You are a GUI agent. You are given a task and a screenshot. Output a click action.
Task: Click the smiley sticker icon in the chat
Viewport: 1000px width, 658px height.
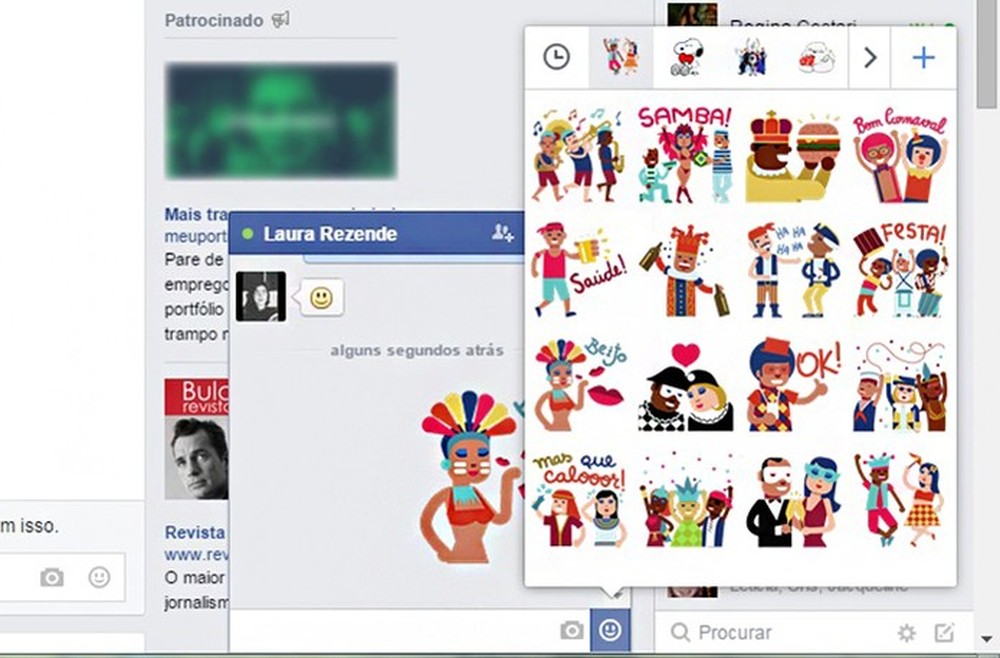pos(609,631)
